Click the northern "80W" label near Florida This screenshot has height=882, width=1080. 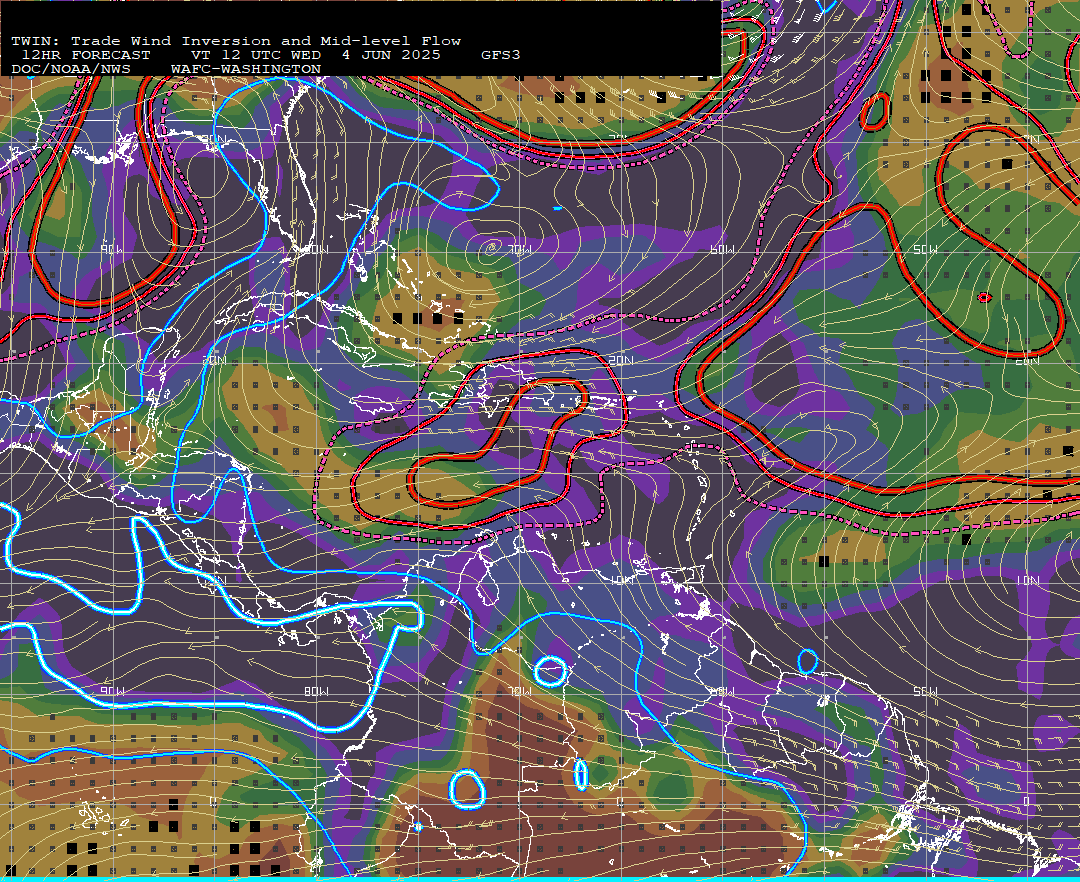click(x=318, y=249)
